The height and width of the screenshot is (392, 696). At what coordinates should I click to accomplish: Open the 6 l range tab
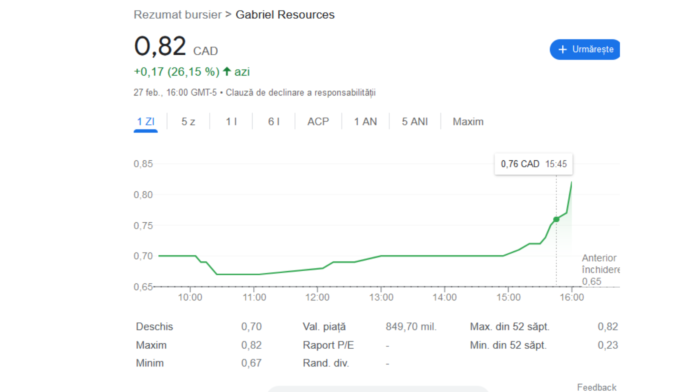[x=274, y=122]
